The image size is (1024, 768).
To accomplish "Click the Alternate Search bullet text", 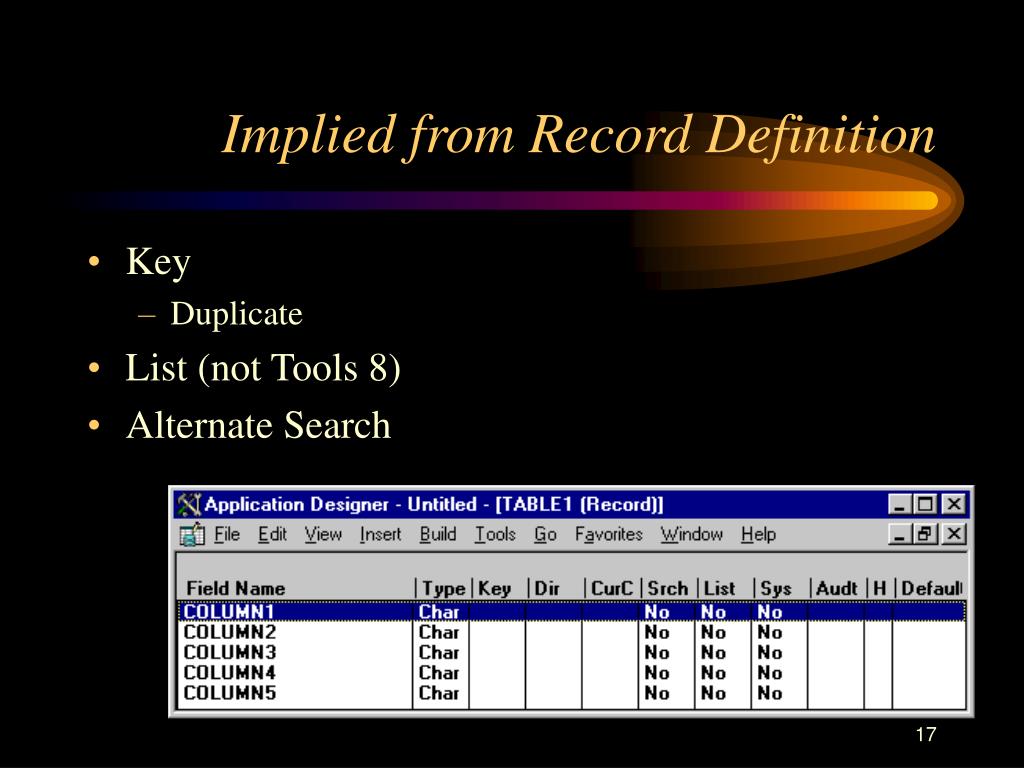I will pyautogui.click(x=259, y=425).
